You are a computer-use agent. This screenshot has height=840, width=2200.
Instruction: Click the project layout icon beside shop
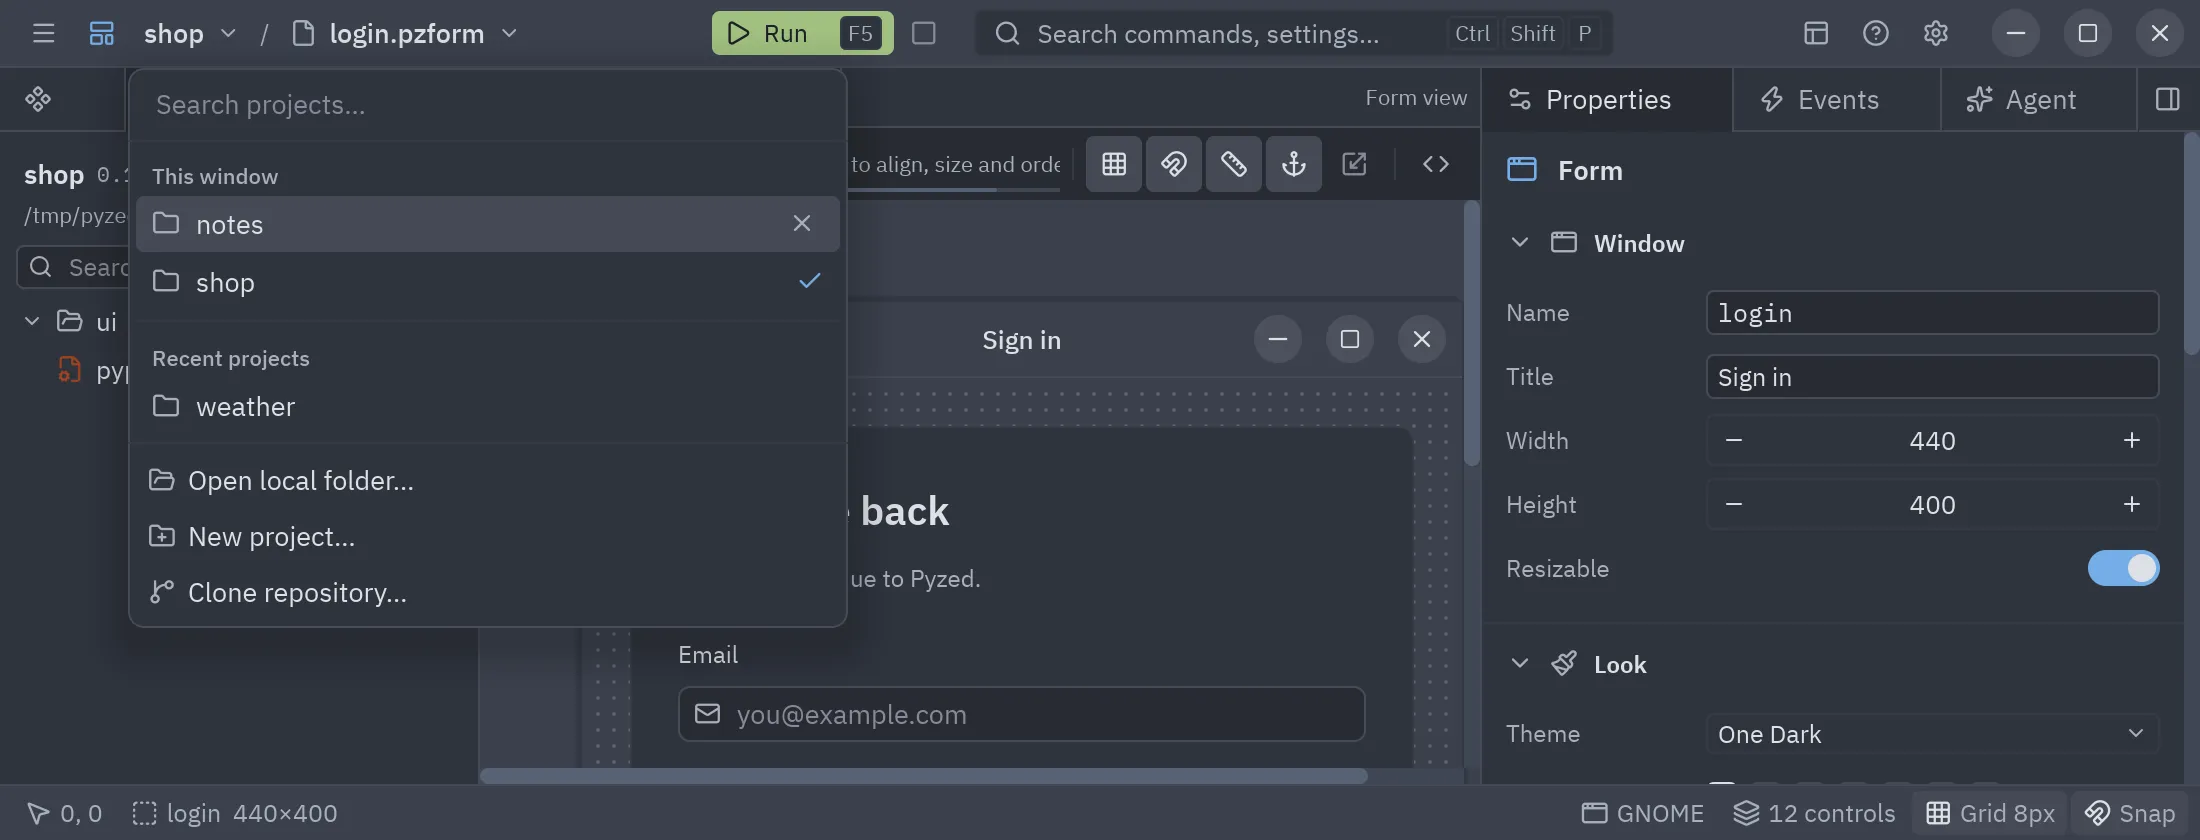click(x=102, y=33)
